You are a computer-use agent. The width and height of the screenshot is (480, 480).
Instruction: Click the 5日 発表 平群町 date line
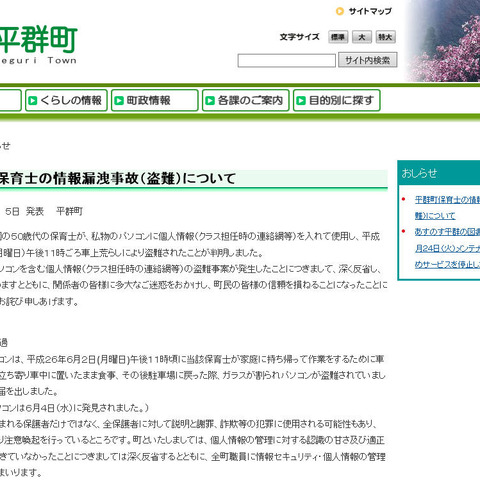[x=44, y=211]
